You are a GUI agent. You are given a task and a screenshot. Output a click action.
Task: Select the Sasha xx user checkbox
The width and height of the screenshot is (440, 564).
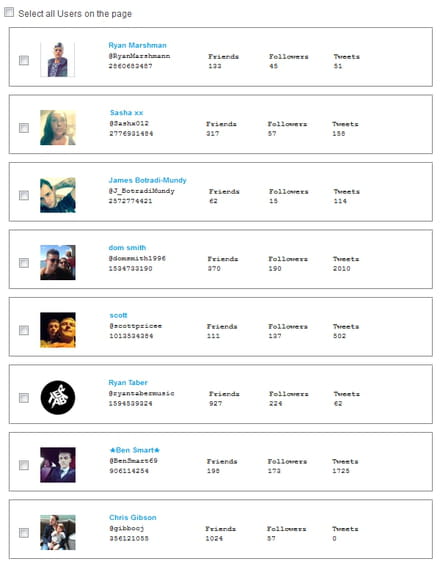click(x=24, y=128)
